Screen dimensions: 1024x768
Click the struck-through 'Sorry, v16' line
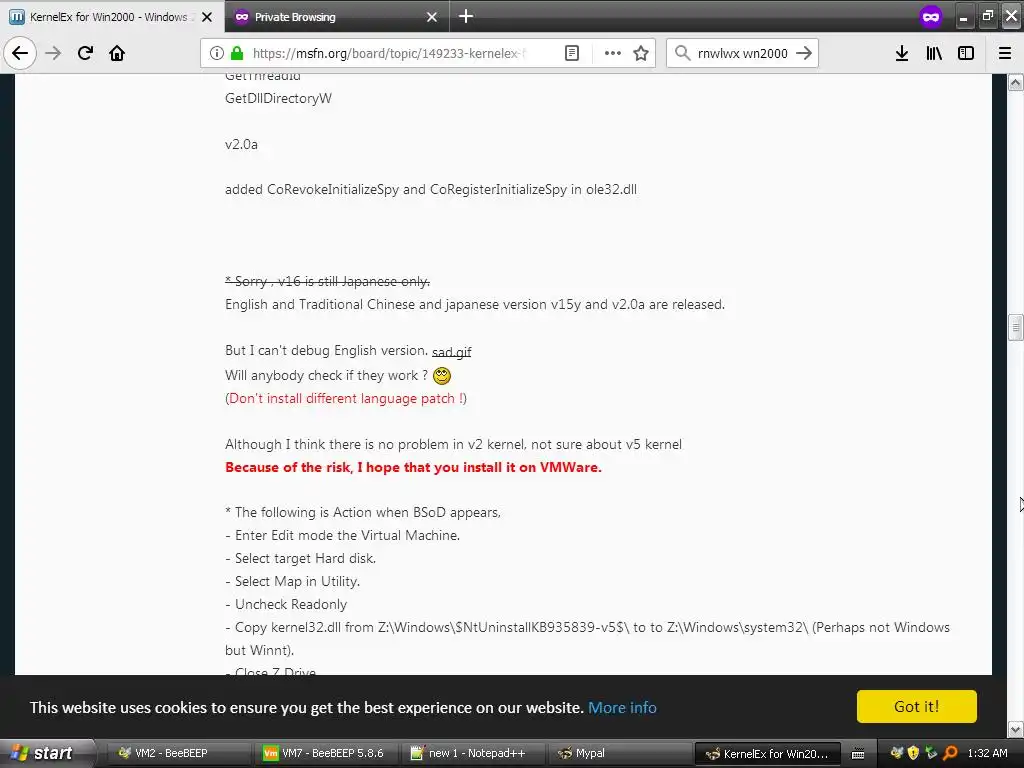327,281
